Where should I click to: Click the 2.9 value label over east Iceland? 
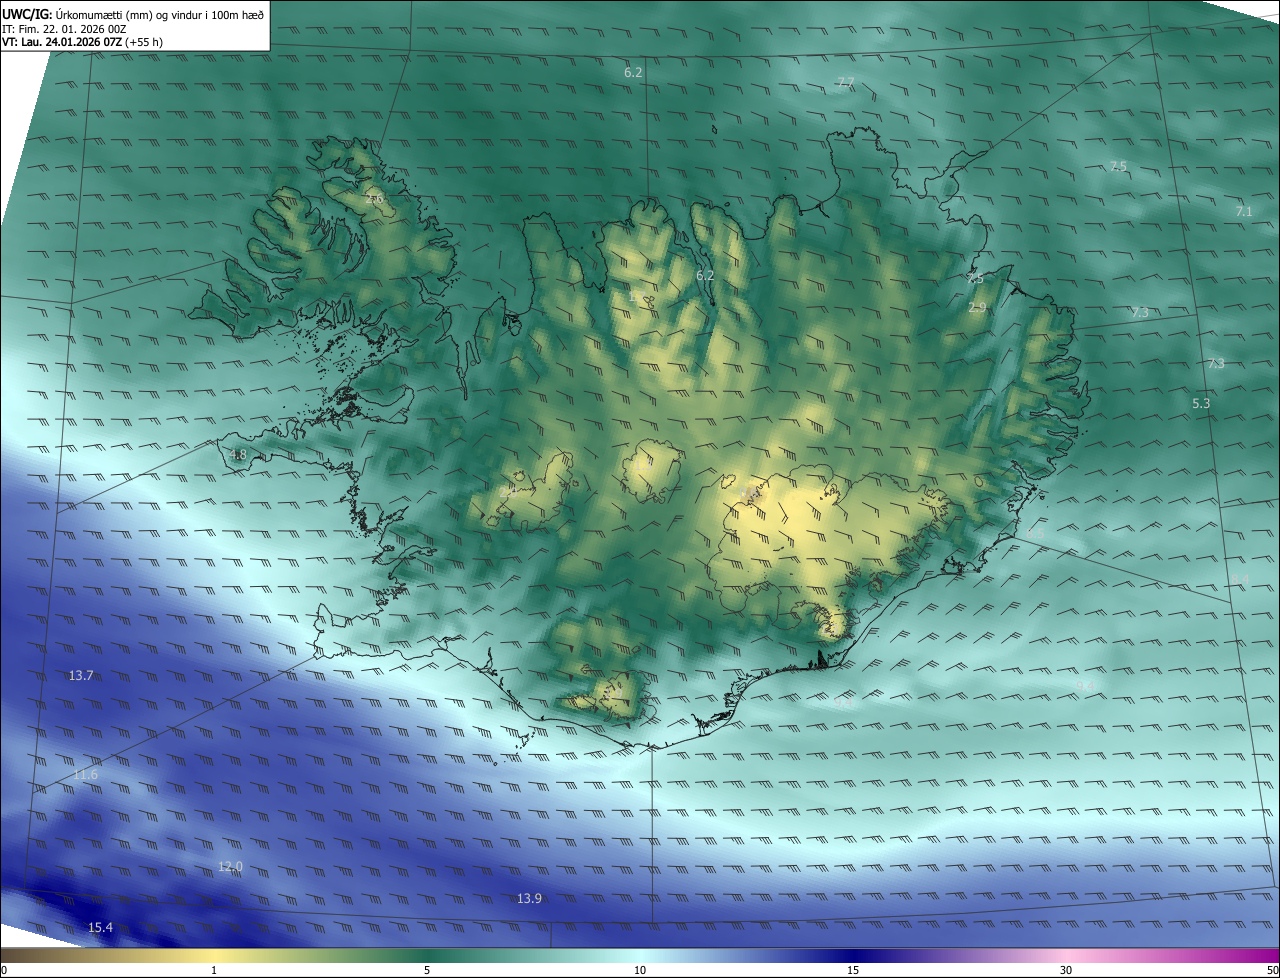click(977, 308)
